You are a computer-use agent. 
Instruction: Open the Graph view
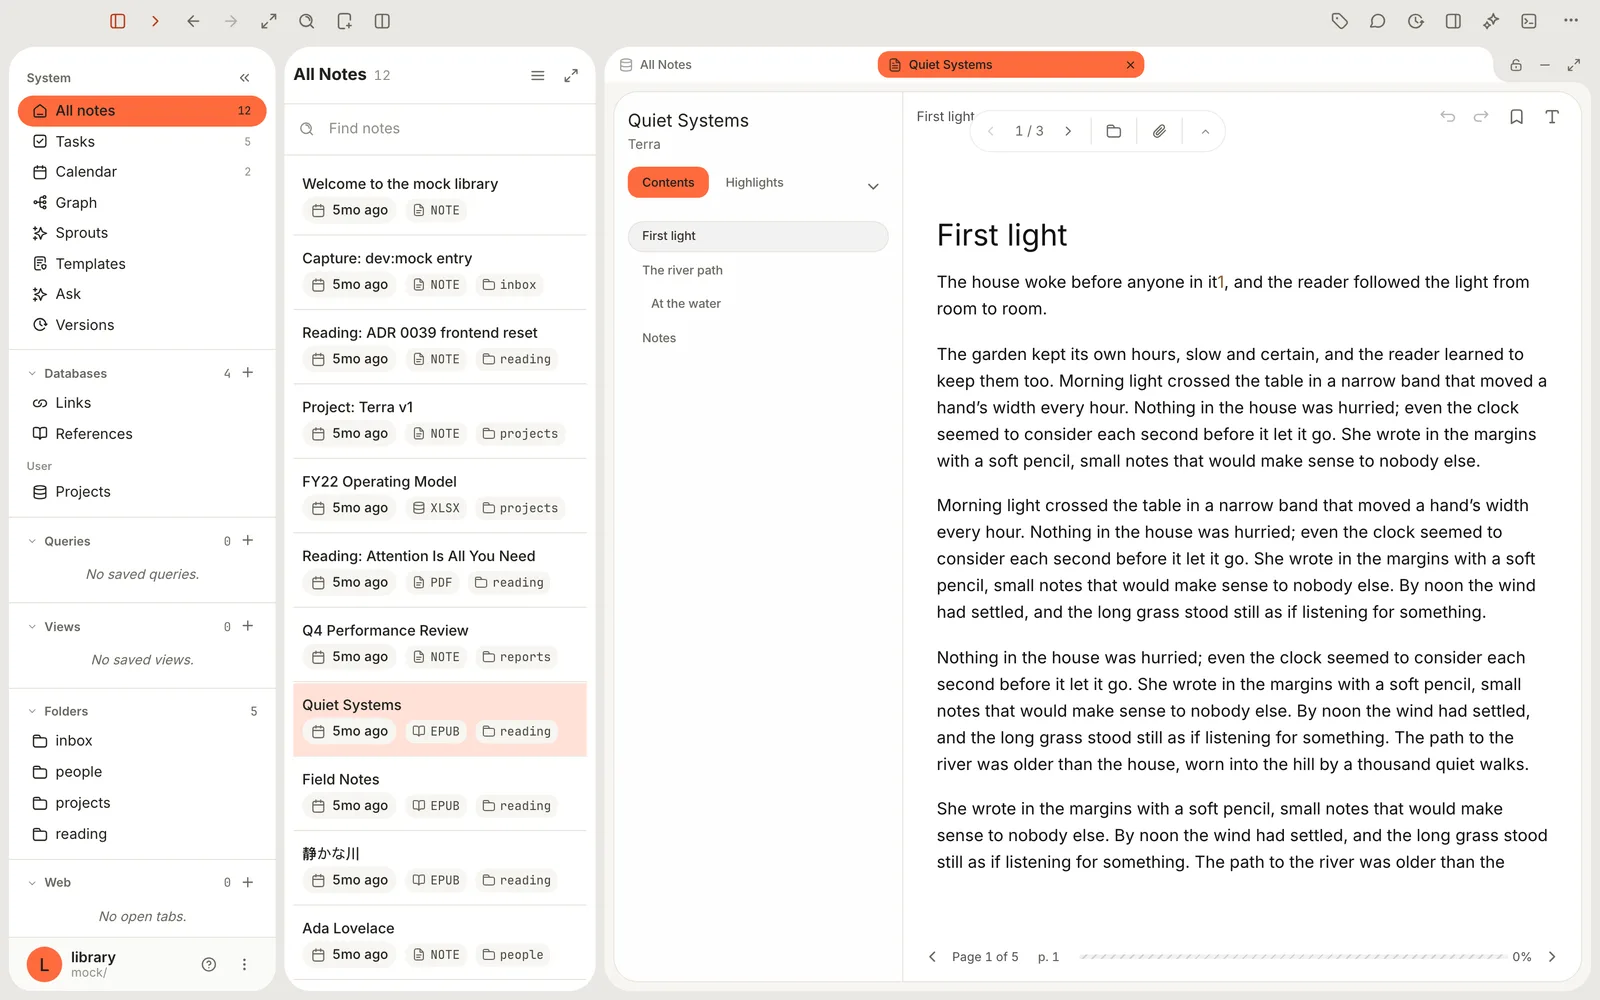(142, 203)
